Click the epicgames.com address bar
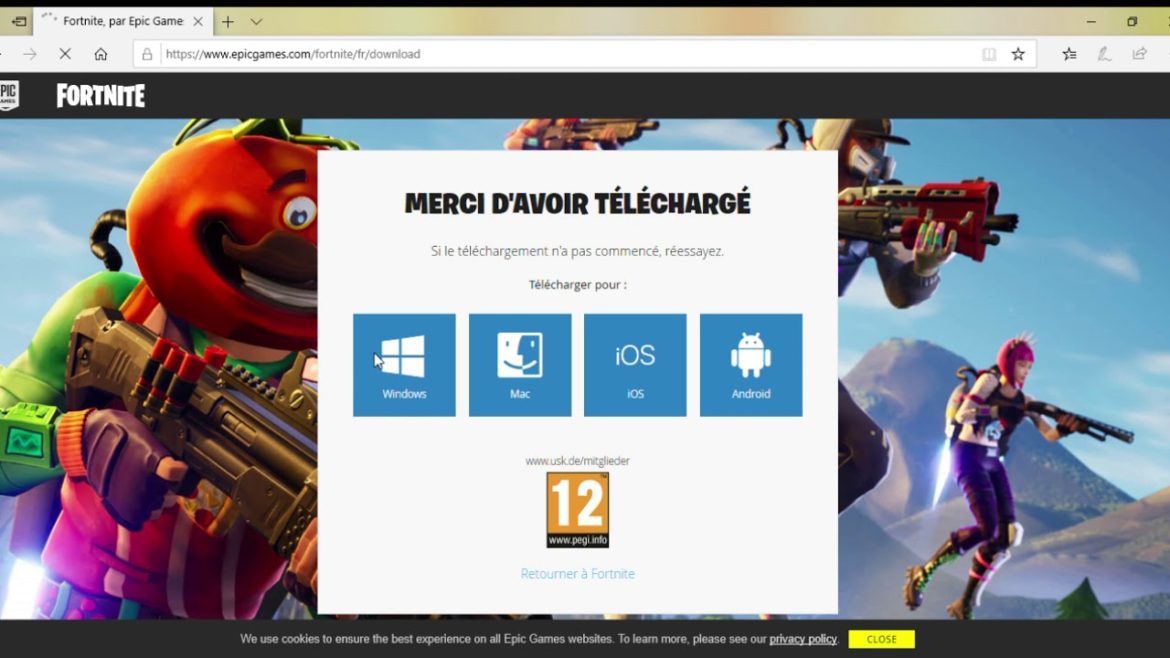The width and height of the screenshot is (1170, 658). pyautogui.click(x=560, y=54)
